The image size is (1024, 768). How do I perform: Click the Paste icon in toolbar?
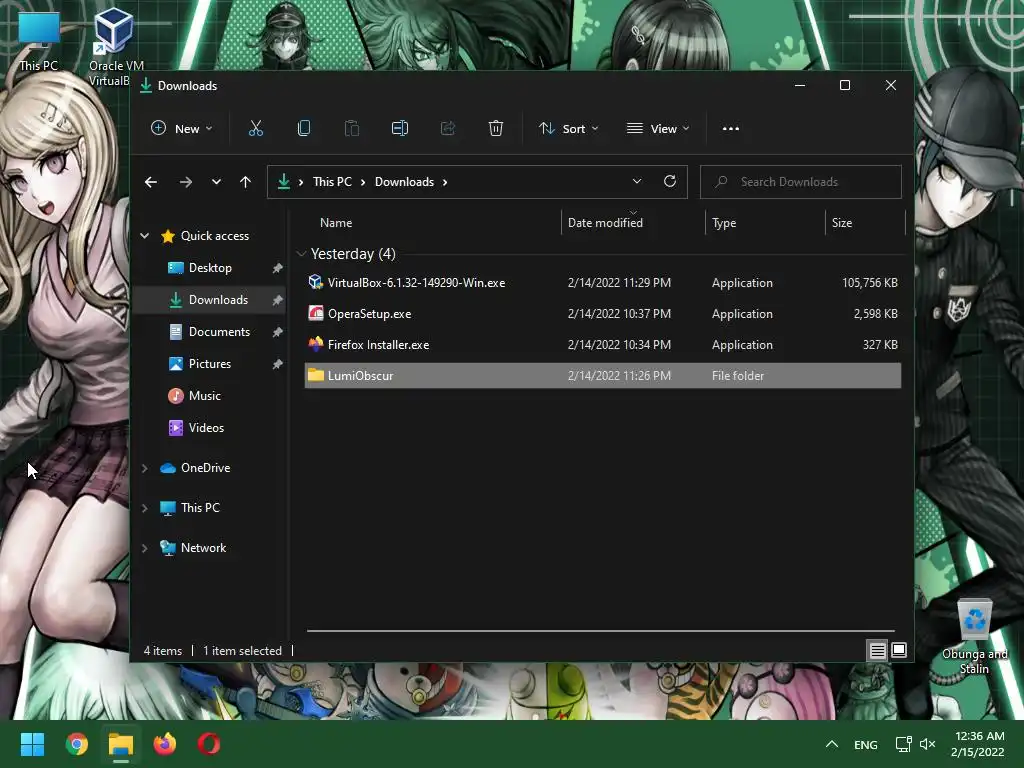(351, 129)
